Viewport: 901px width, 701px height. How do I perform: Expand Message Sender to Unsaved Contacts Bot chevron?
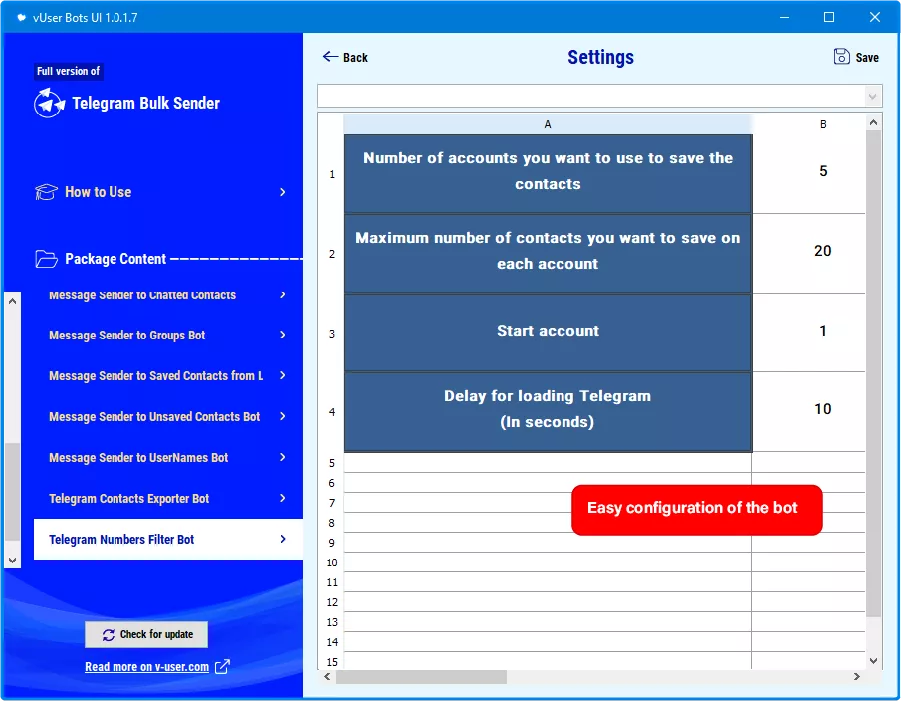(283, 416)
